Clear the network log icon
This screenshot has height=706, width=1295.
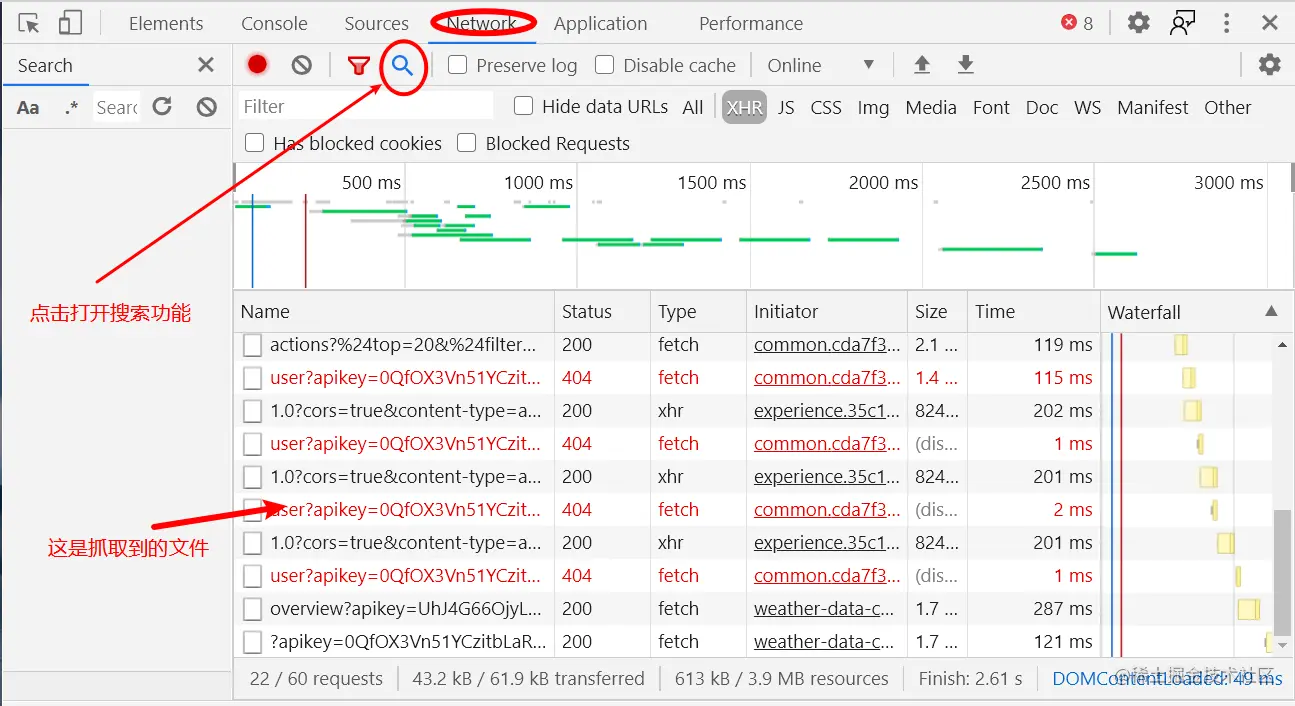coord(302,65)
